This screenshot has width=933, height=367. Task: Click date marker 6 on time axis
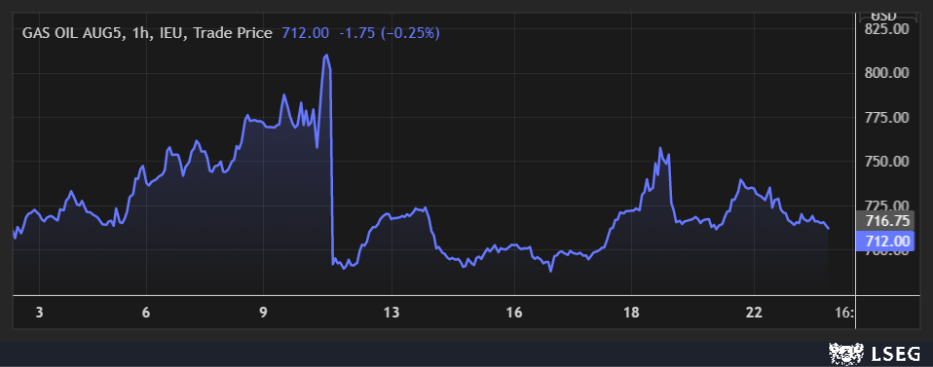(146, 313)
